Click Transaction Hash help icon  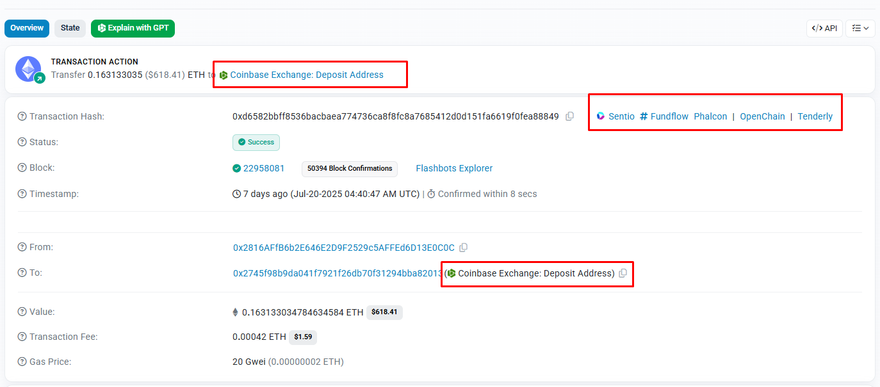click(x=22, y=117)
